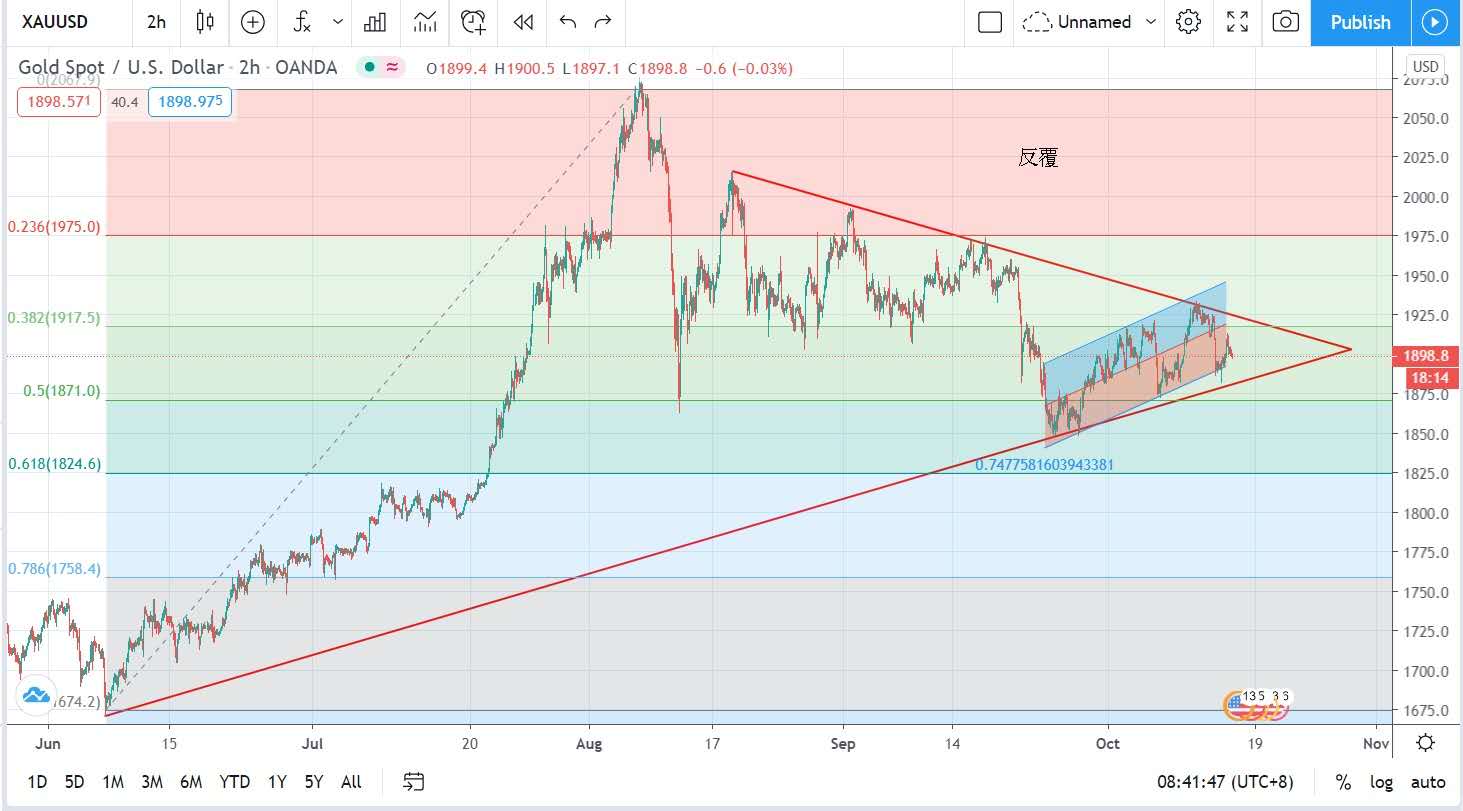
Task: Switch to the YTD date range
Action: coord(235,782)
